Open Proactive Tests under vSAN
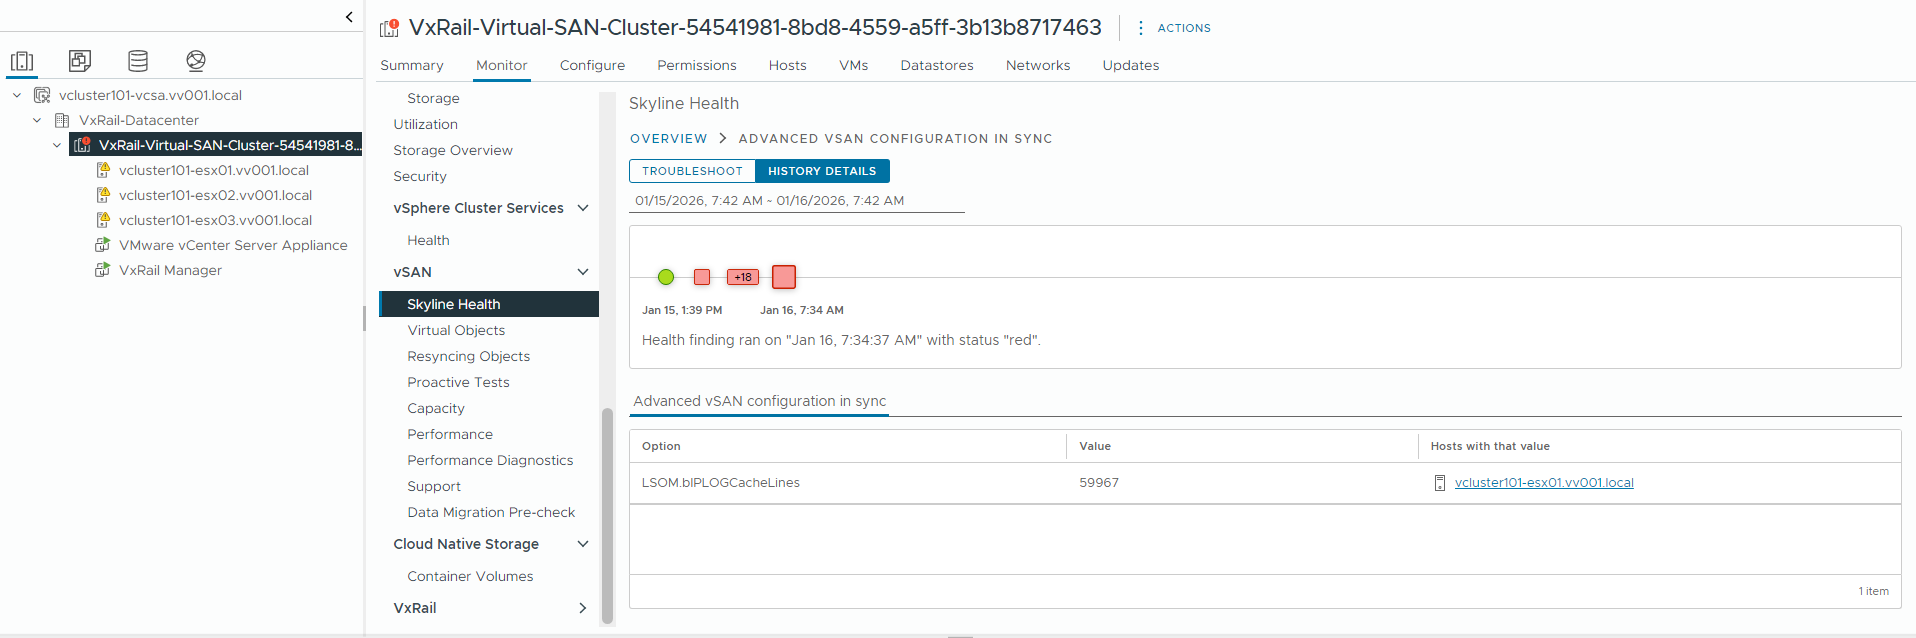Screen dimensions: 1916x638 tap(458, 382)
